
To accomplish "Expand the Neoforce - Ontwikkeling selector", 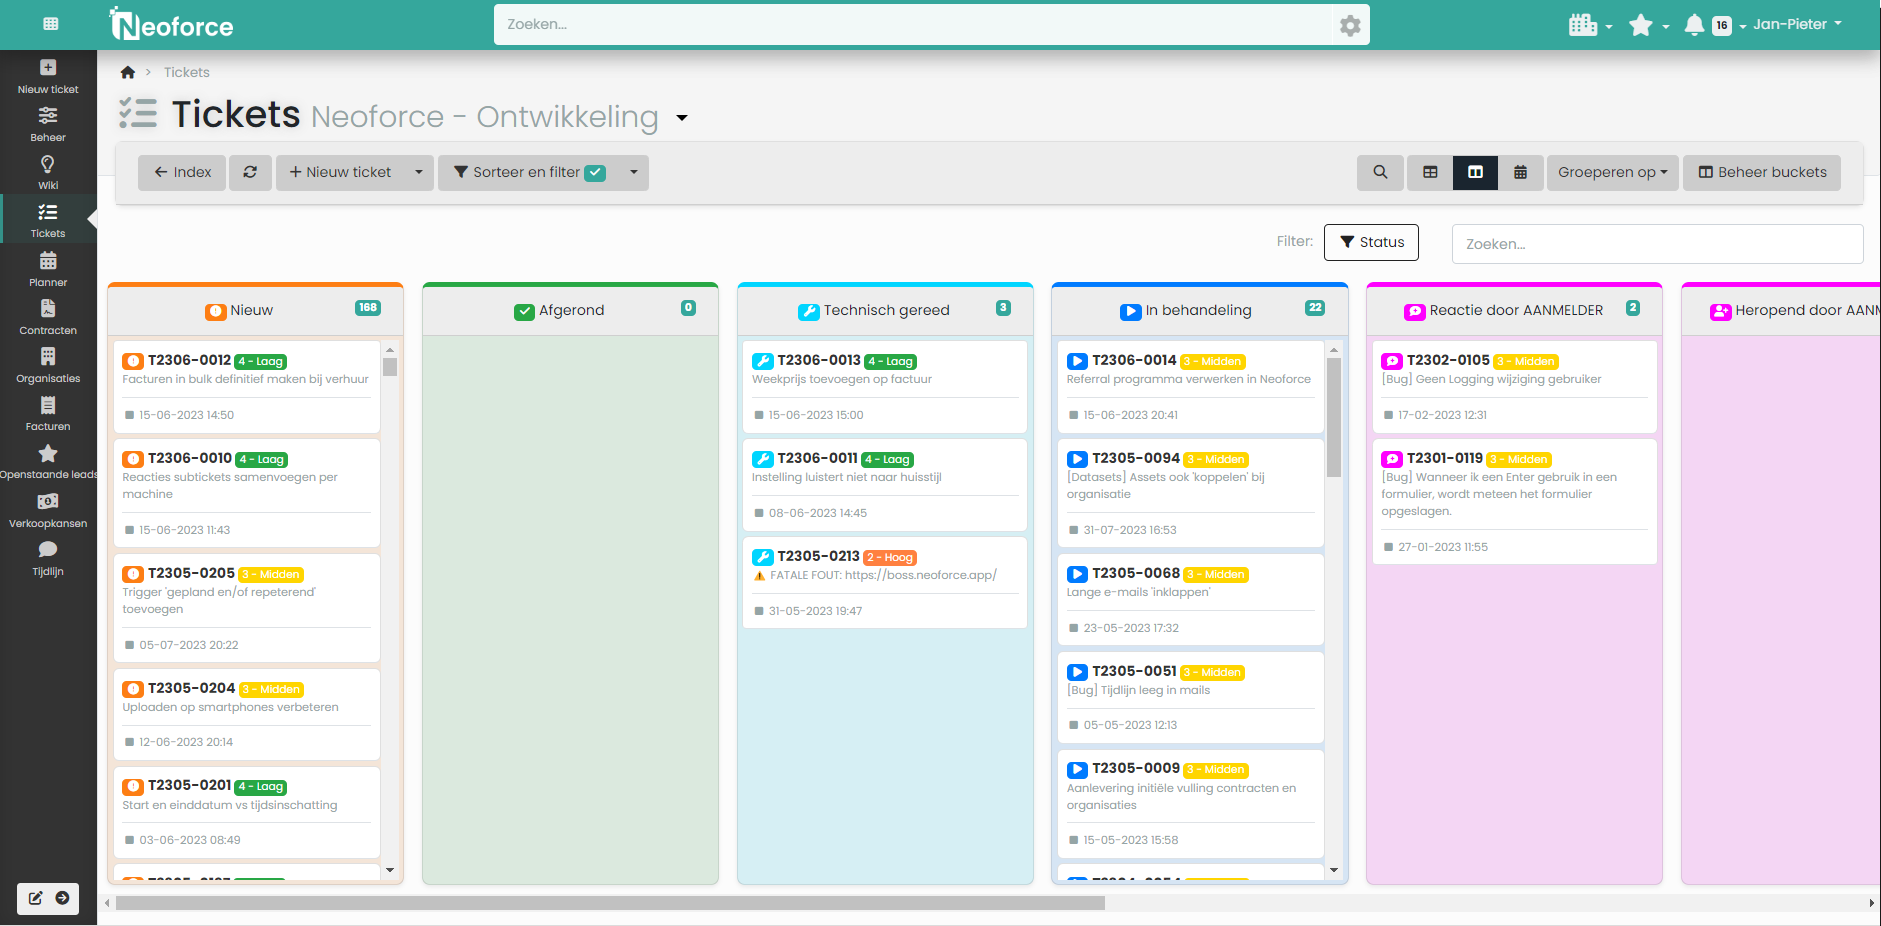I will click(682, 117).
